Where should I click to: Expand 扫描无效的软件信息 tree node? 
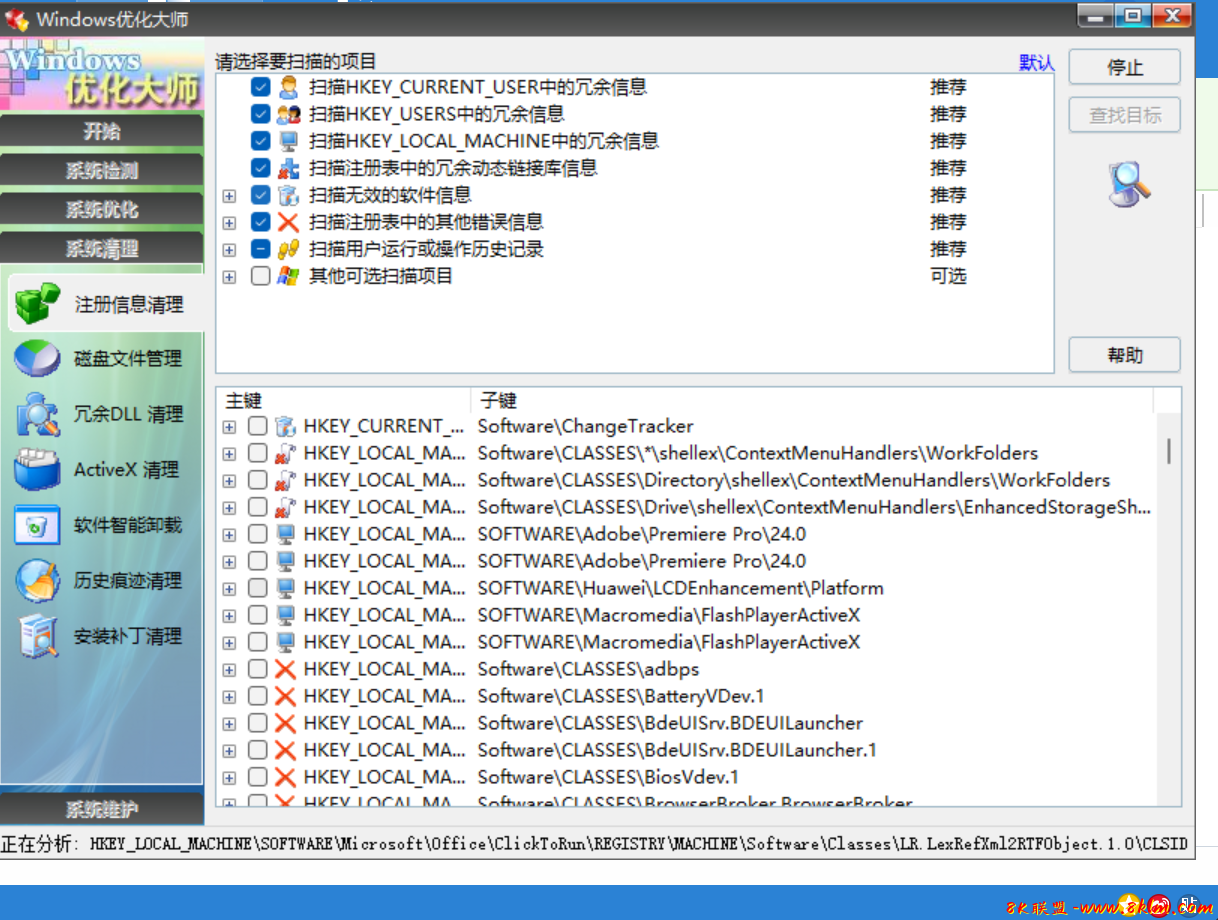pyautogui.click(x=230, y=195)
